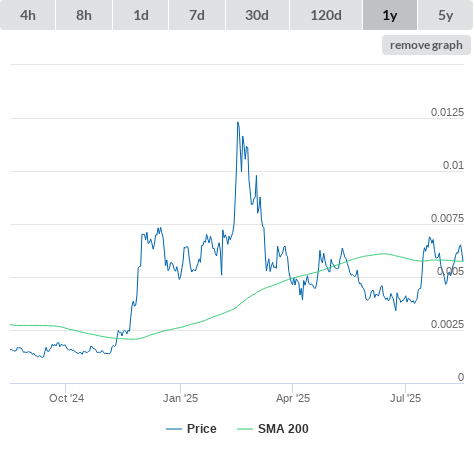The image size is (474, 455).
Task: Click the Oct '24 axis label
Action: (66, 398)
